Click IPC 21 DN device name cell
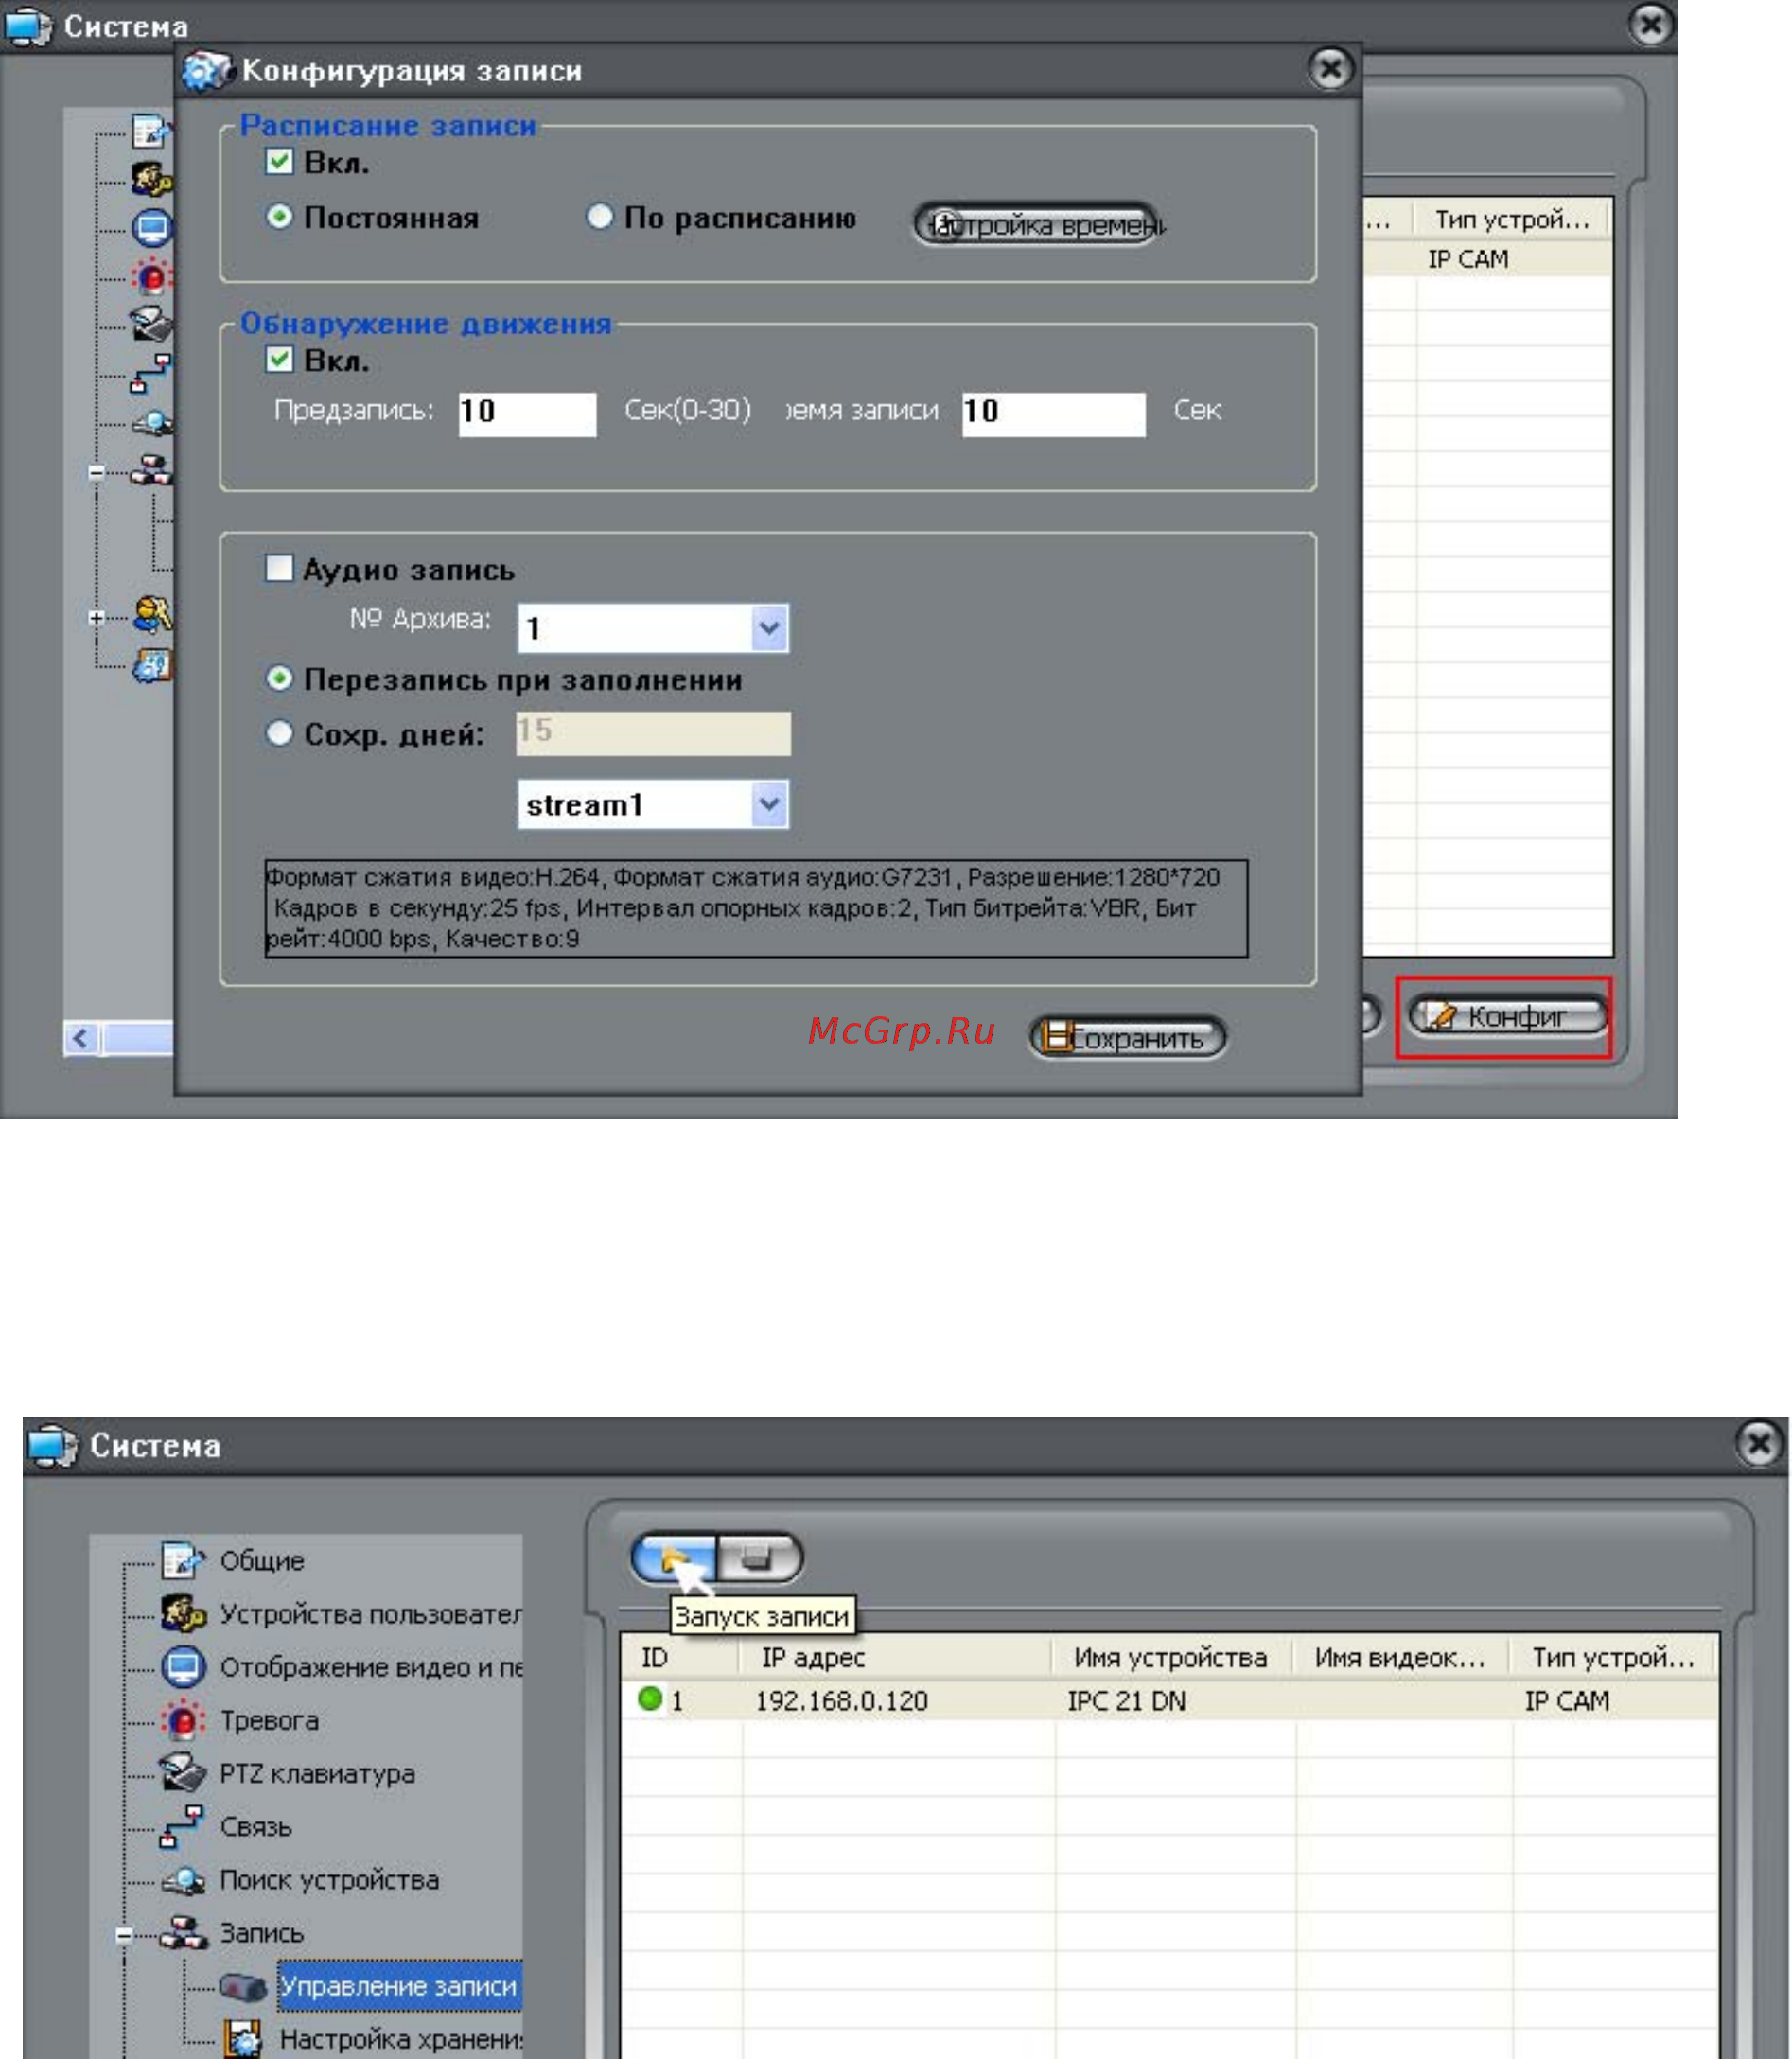Image resolution: width=1792 pixels, height=2059 pixels. (x=1126, y=1700)
